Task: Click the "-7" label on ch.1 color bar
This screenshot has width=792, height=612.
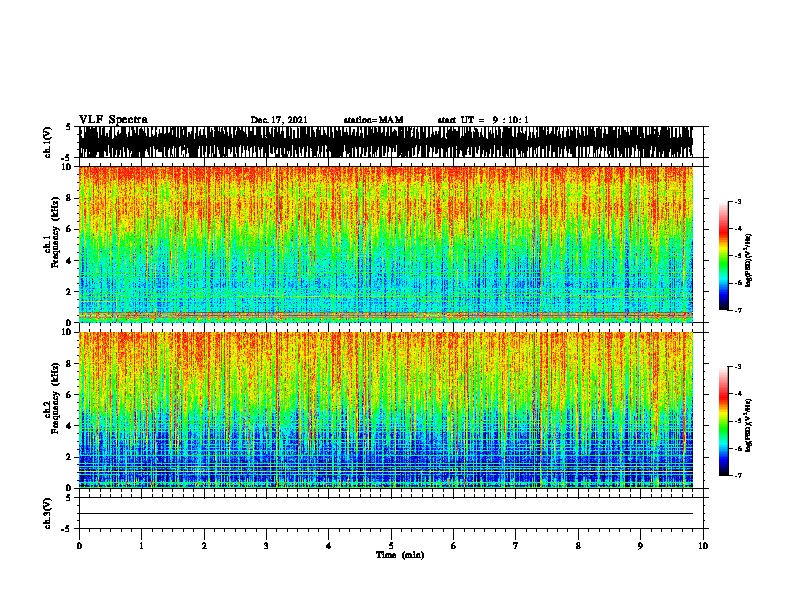Action: coord(738,310)
